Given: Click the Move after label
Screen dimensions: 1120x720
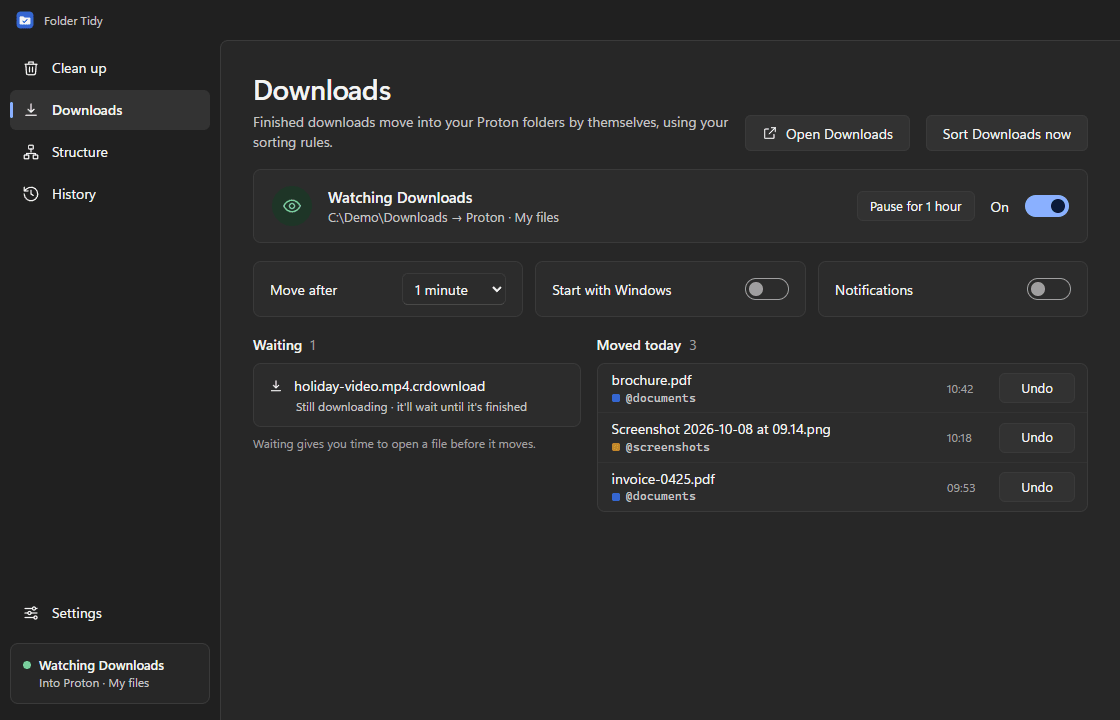Looking at the screenshot, I should (304, 290).
